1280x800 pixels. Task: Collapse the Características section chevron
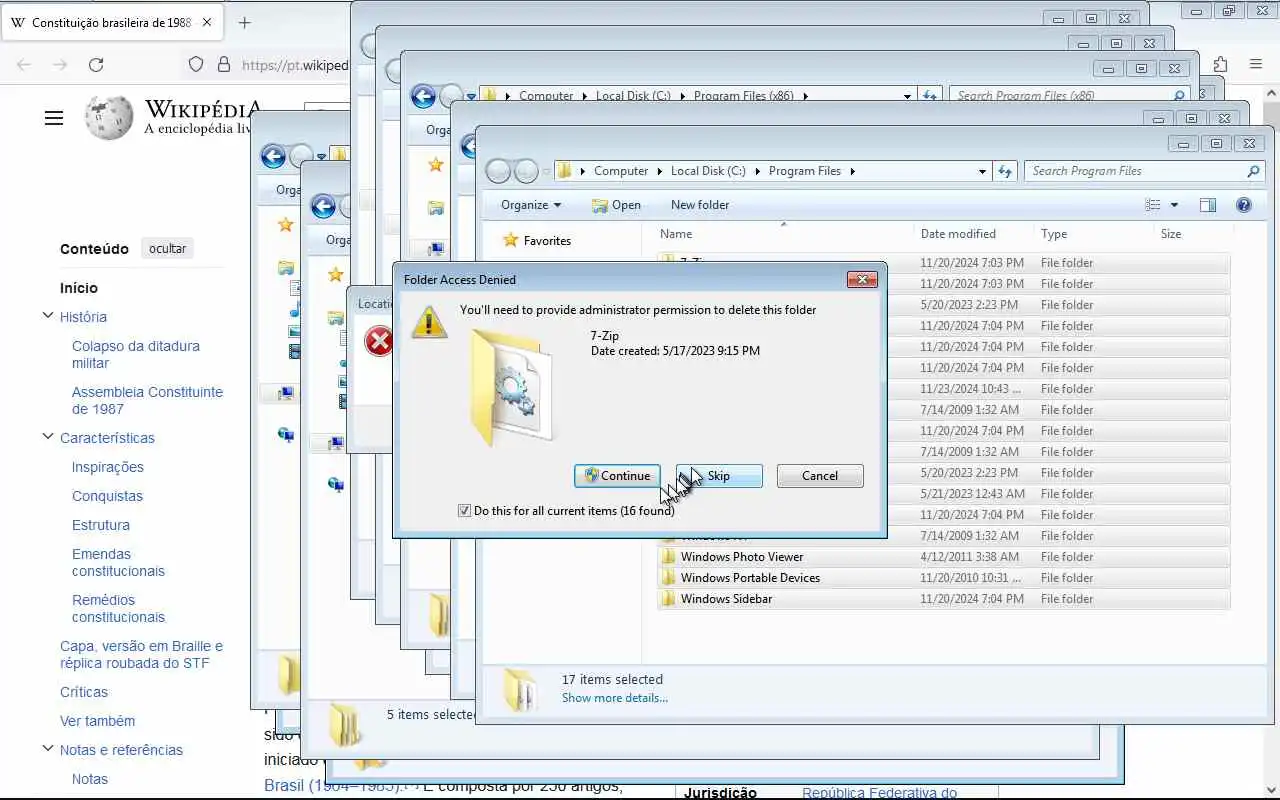[x=47, y=437]
